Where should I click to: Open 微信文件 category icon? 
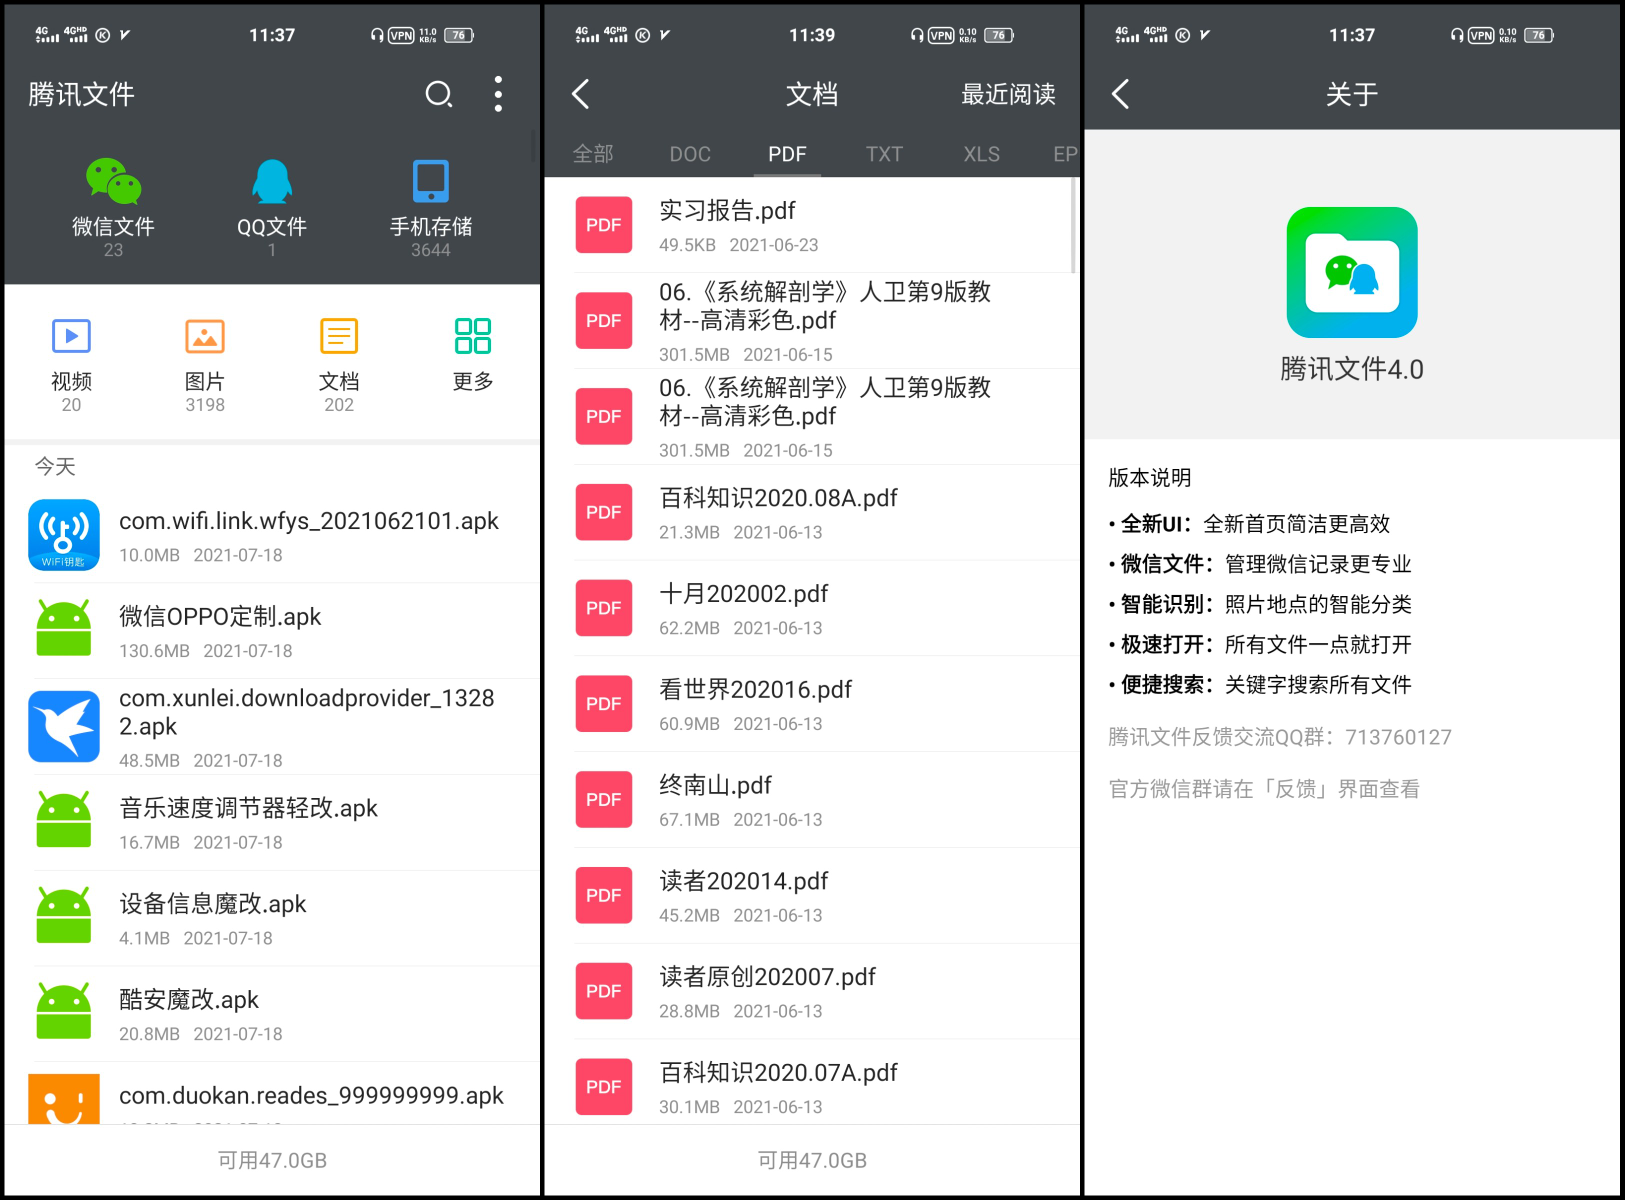(x=113, y=182)
